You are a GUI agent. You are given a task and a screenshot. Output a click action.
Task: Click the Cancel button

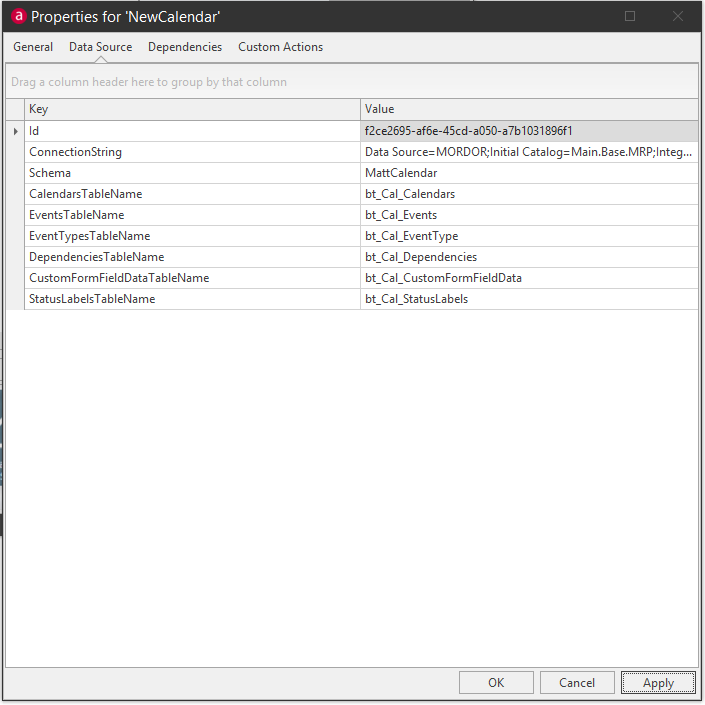(577, 683)
